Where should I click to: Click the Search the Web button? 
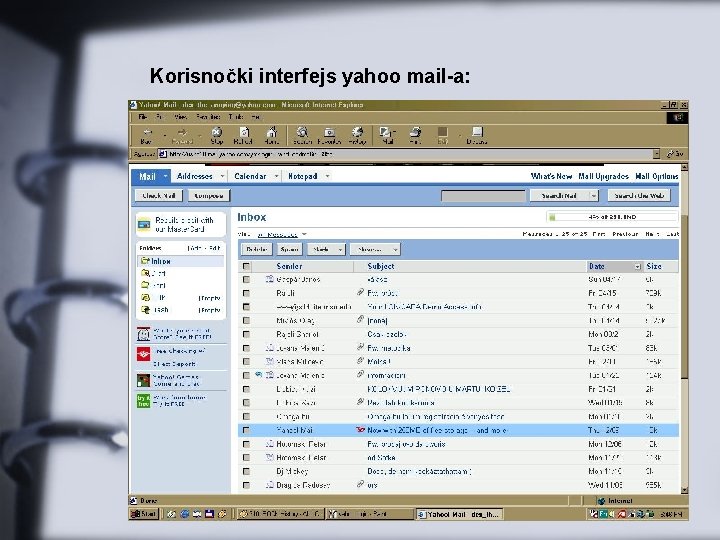tap(639, 196)
